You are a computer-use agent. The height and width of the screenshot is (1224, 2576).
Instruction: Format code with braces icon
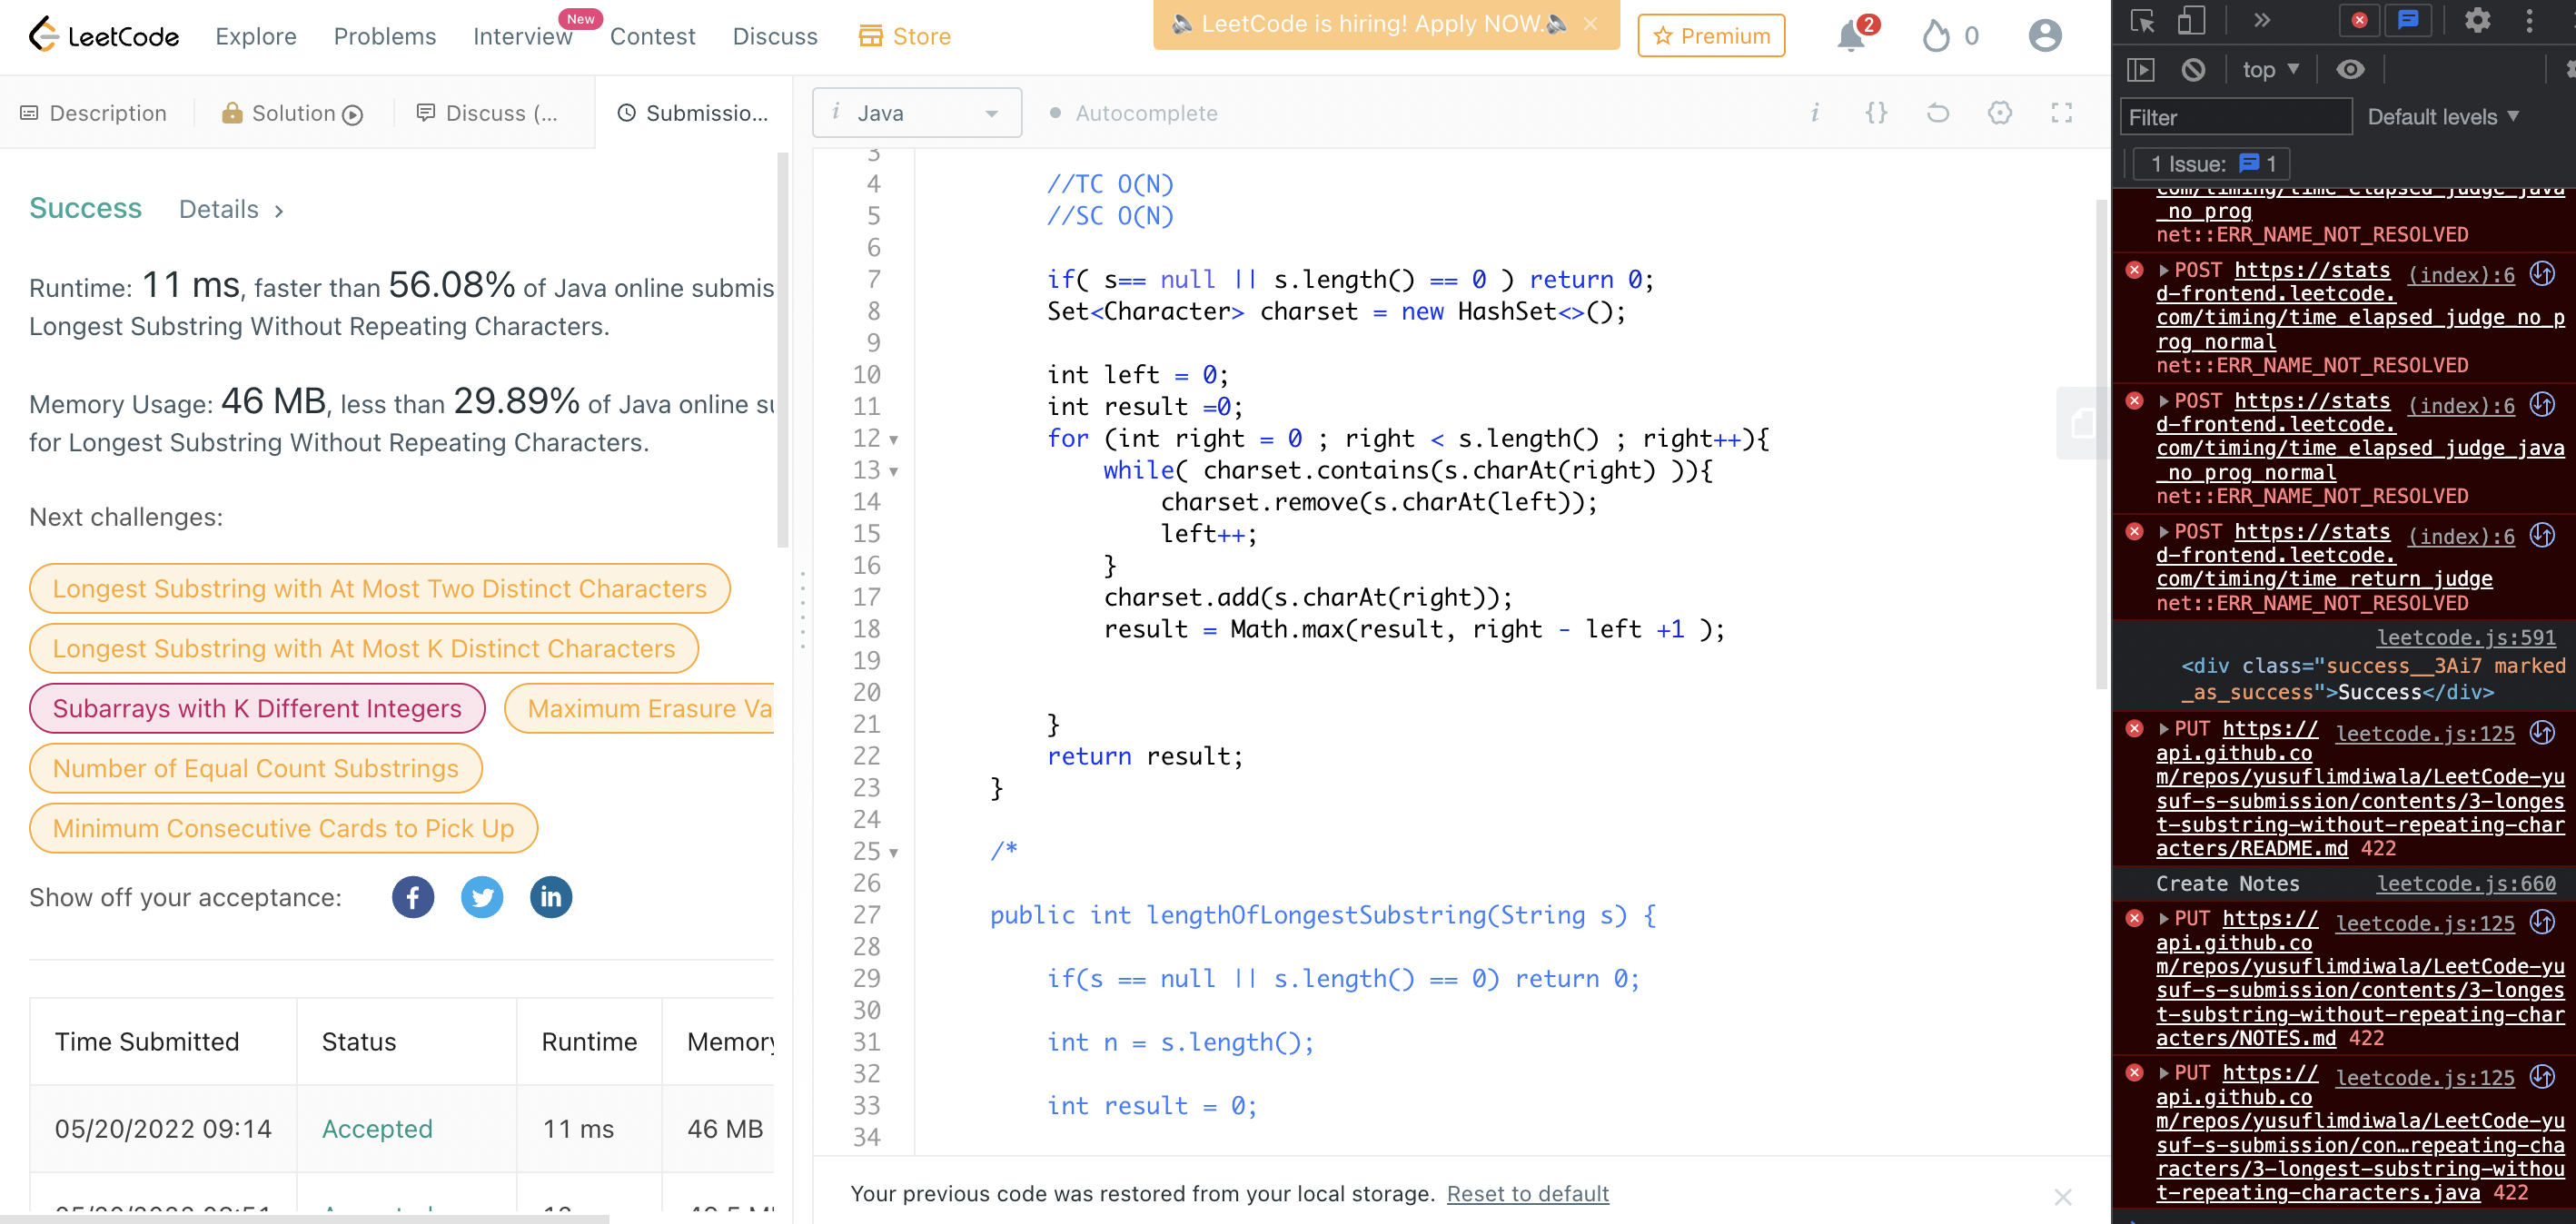(1876, 113)
